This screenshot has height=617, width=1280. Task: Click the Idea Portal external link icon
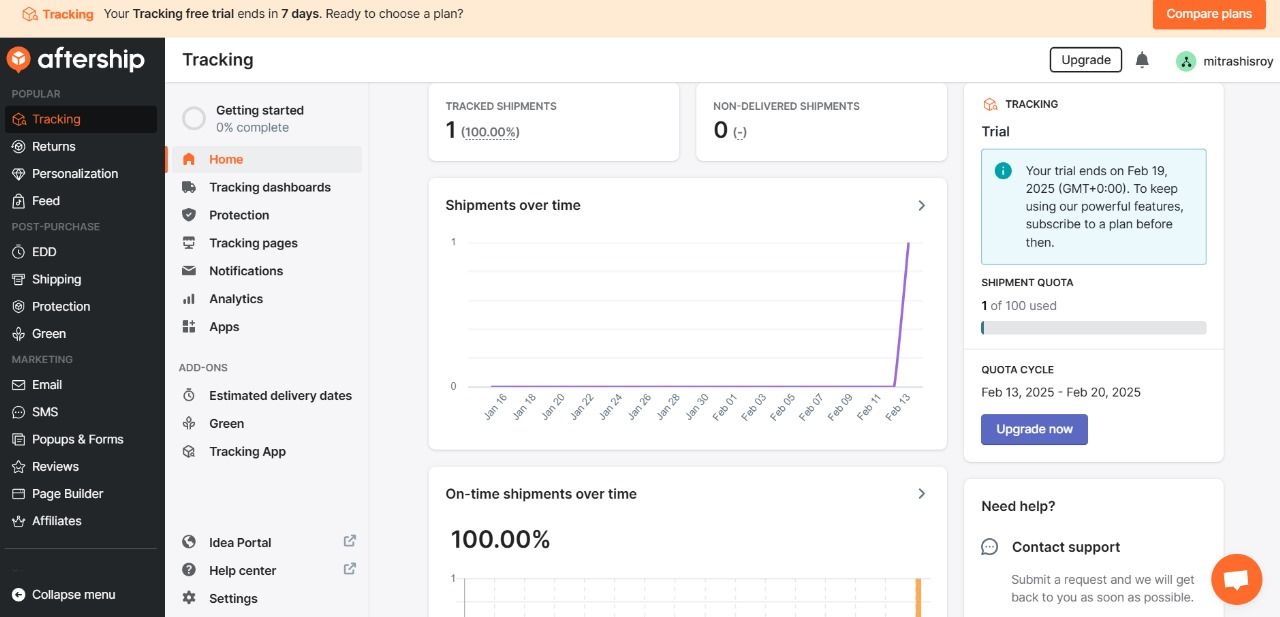tap(350, 541)
